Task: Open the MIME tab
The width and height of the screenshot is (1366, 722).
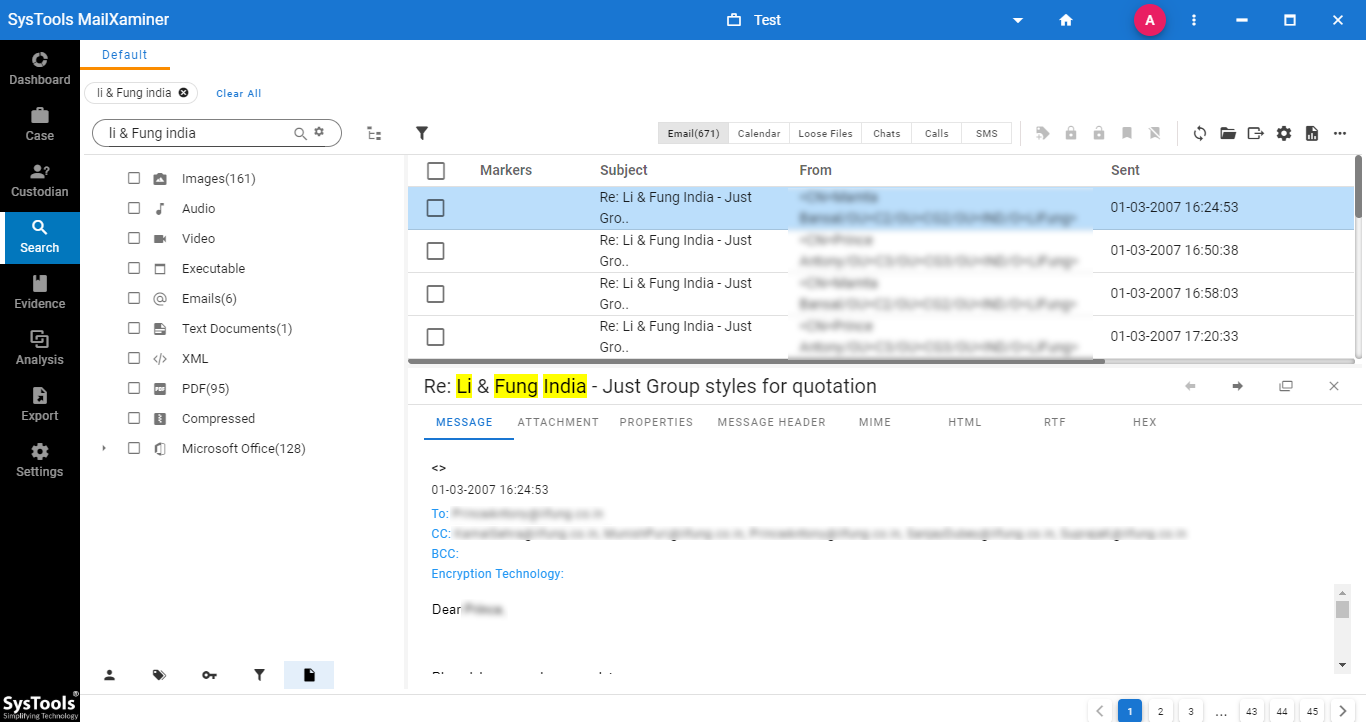Action: pyautogui.click(x=875, y=422)
